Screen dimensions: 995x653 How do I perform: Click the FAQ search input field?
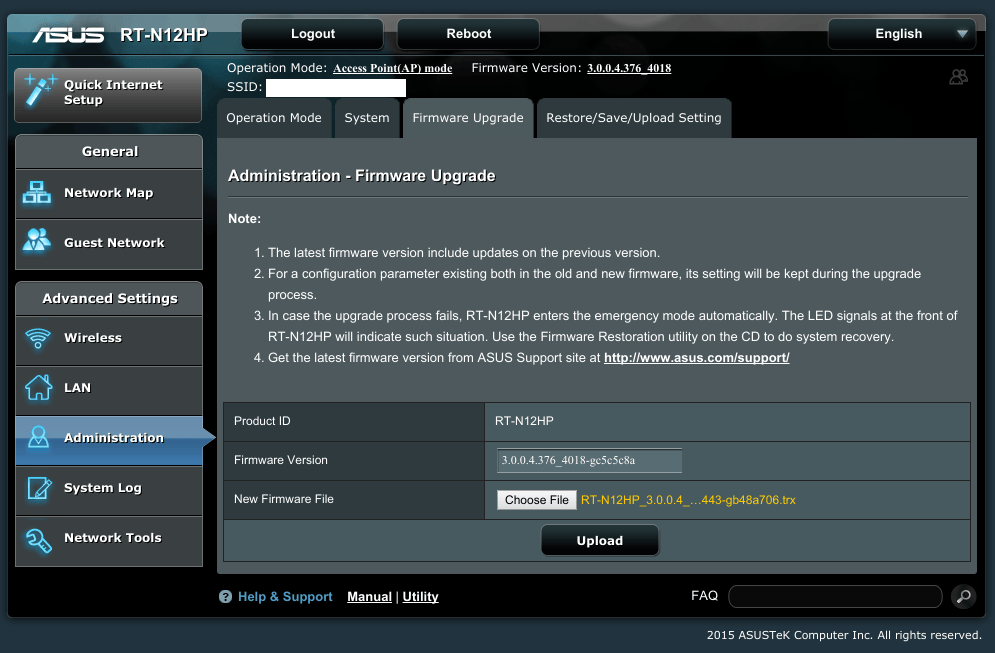pos(835,597)
